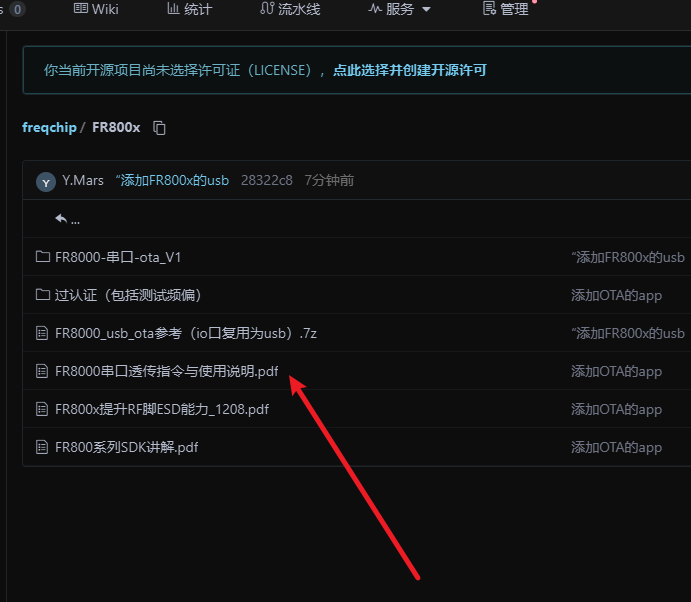This screenshot has width=691, height=602.
Task: Click folder icon for FR8000-串口-ota_V1
Action: click(x=42, y=257)
